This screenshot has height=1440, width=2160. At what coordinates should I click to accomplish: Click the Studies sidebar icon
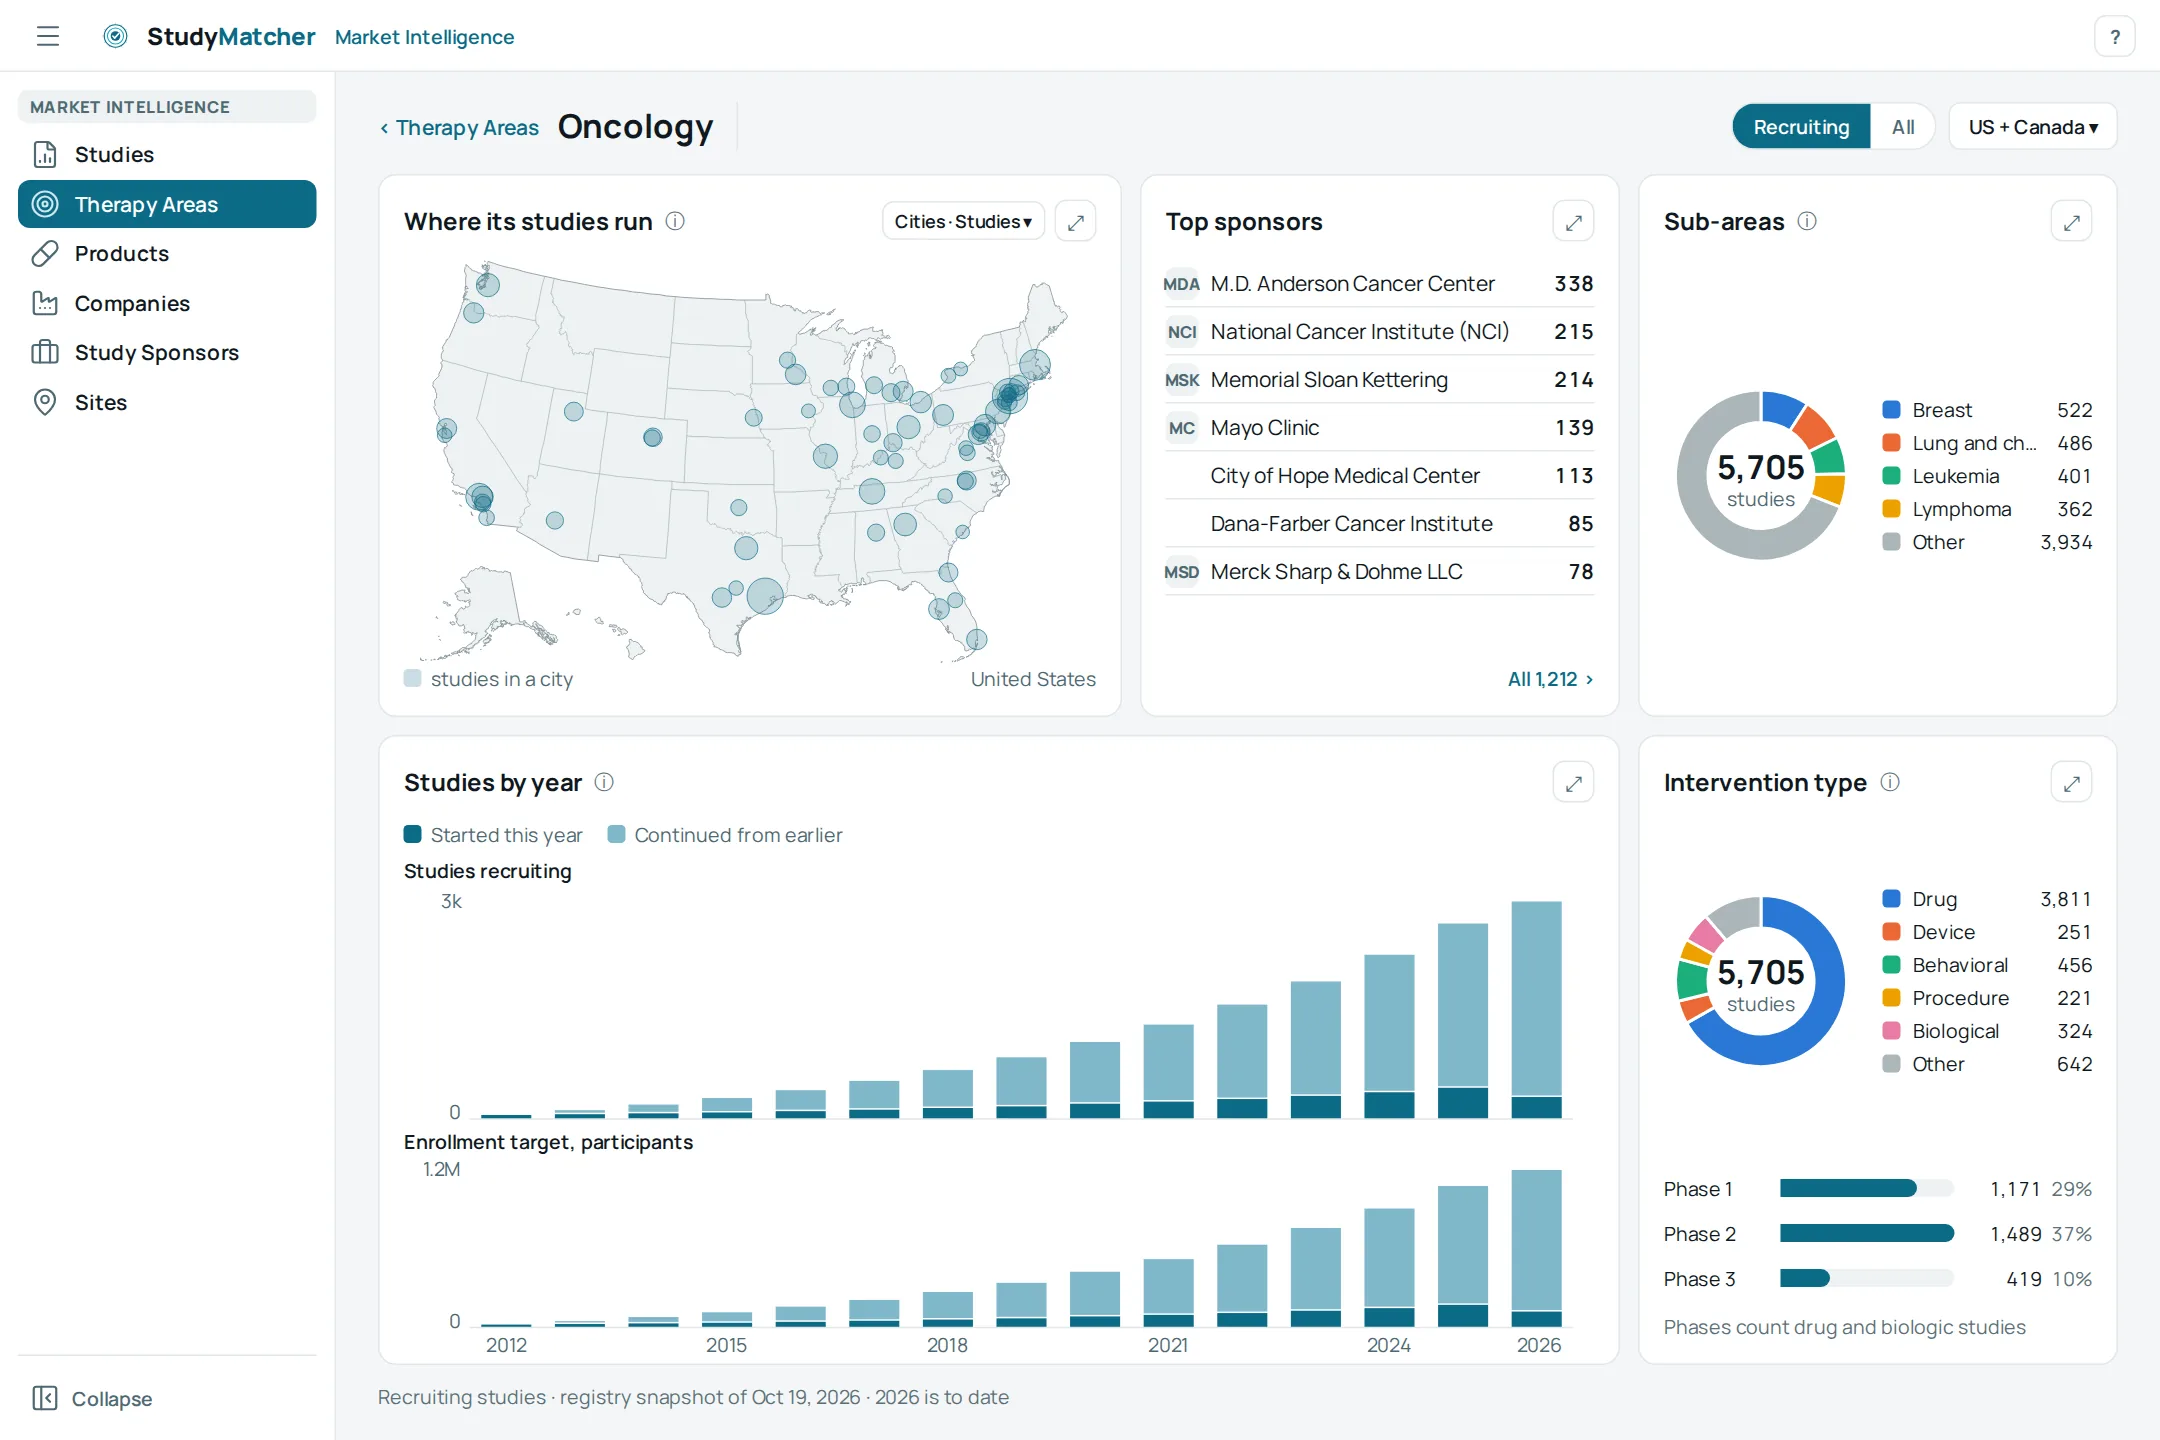pyautogui.click(x=45, y=154)
